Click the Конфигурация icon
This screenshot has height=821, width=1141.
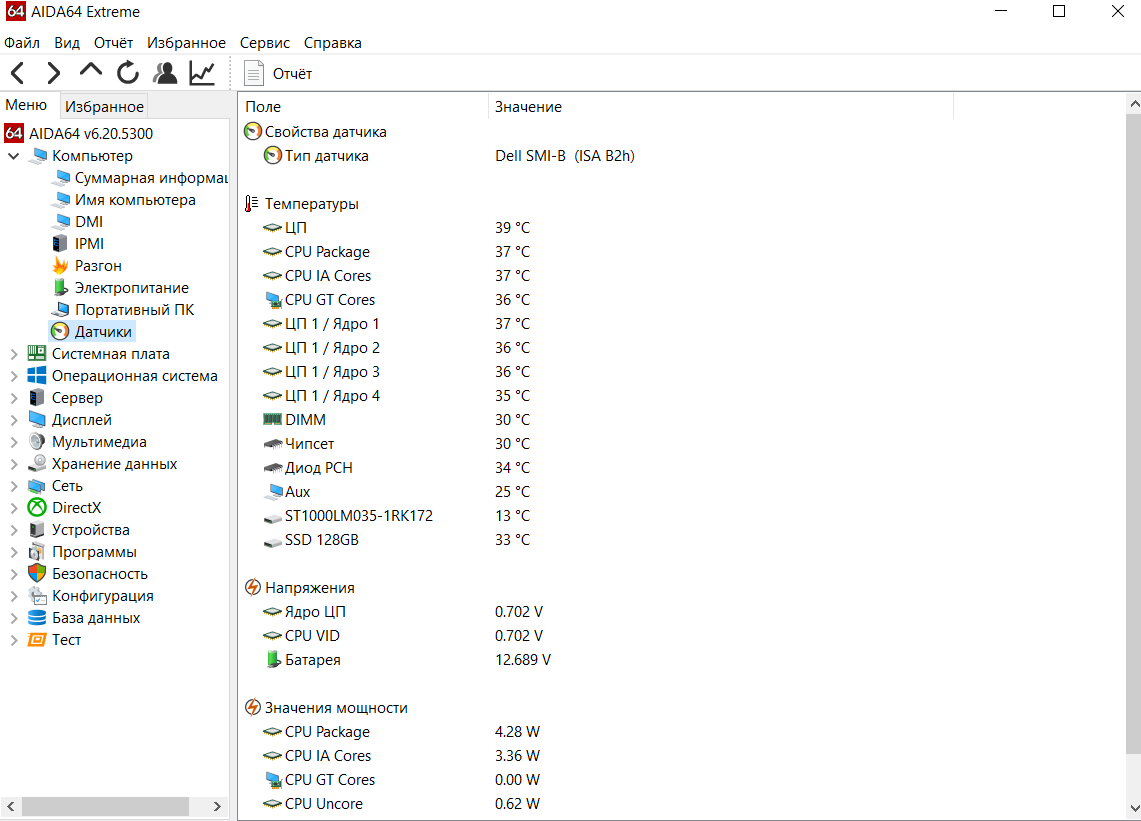point(37,596)
